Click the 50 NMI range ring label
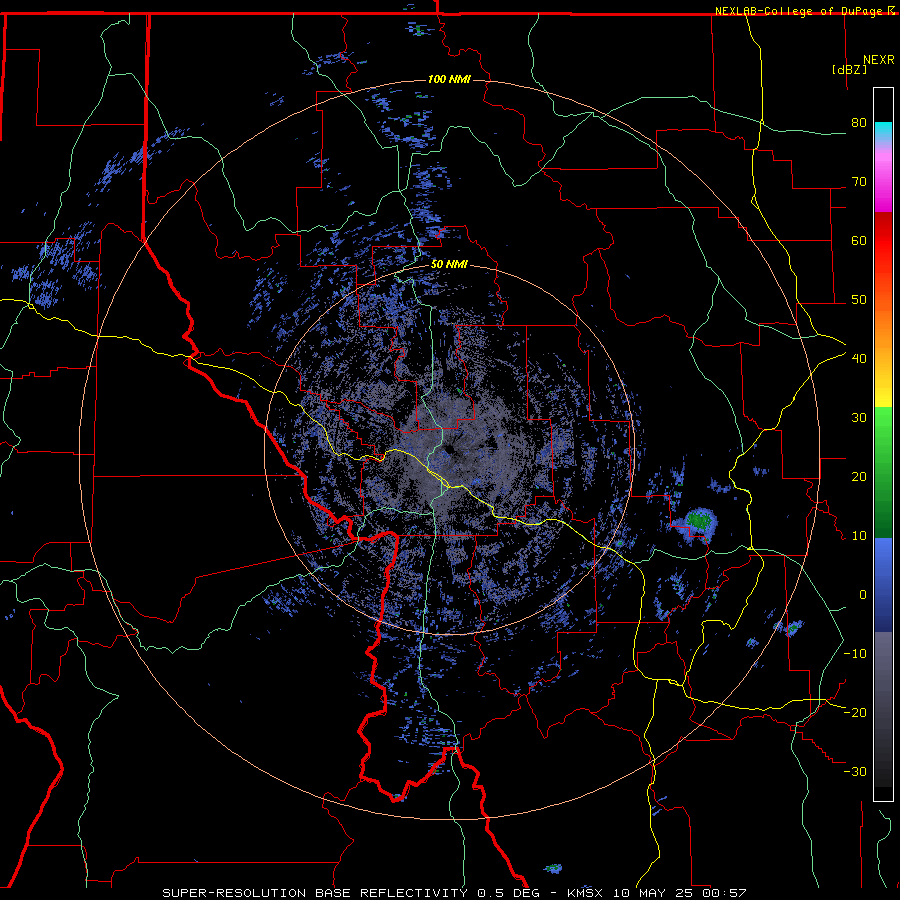This screenshot has height=900, width=900. click(x=449, y=265)
